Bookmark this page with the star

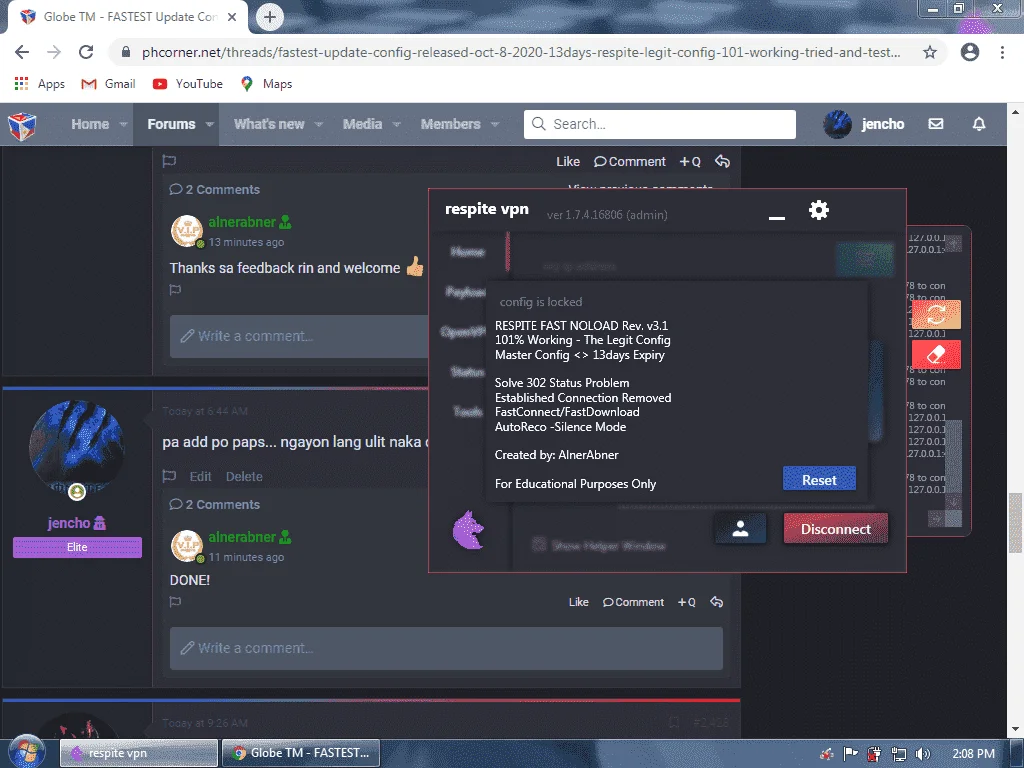click(x=930, y=52)
